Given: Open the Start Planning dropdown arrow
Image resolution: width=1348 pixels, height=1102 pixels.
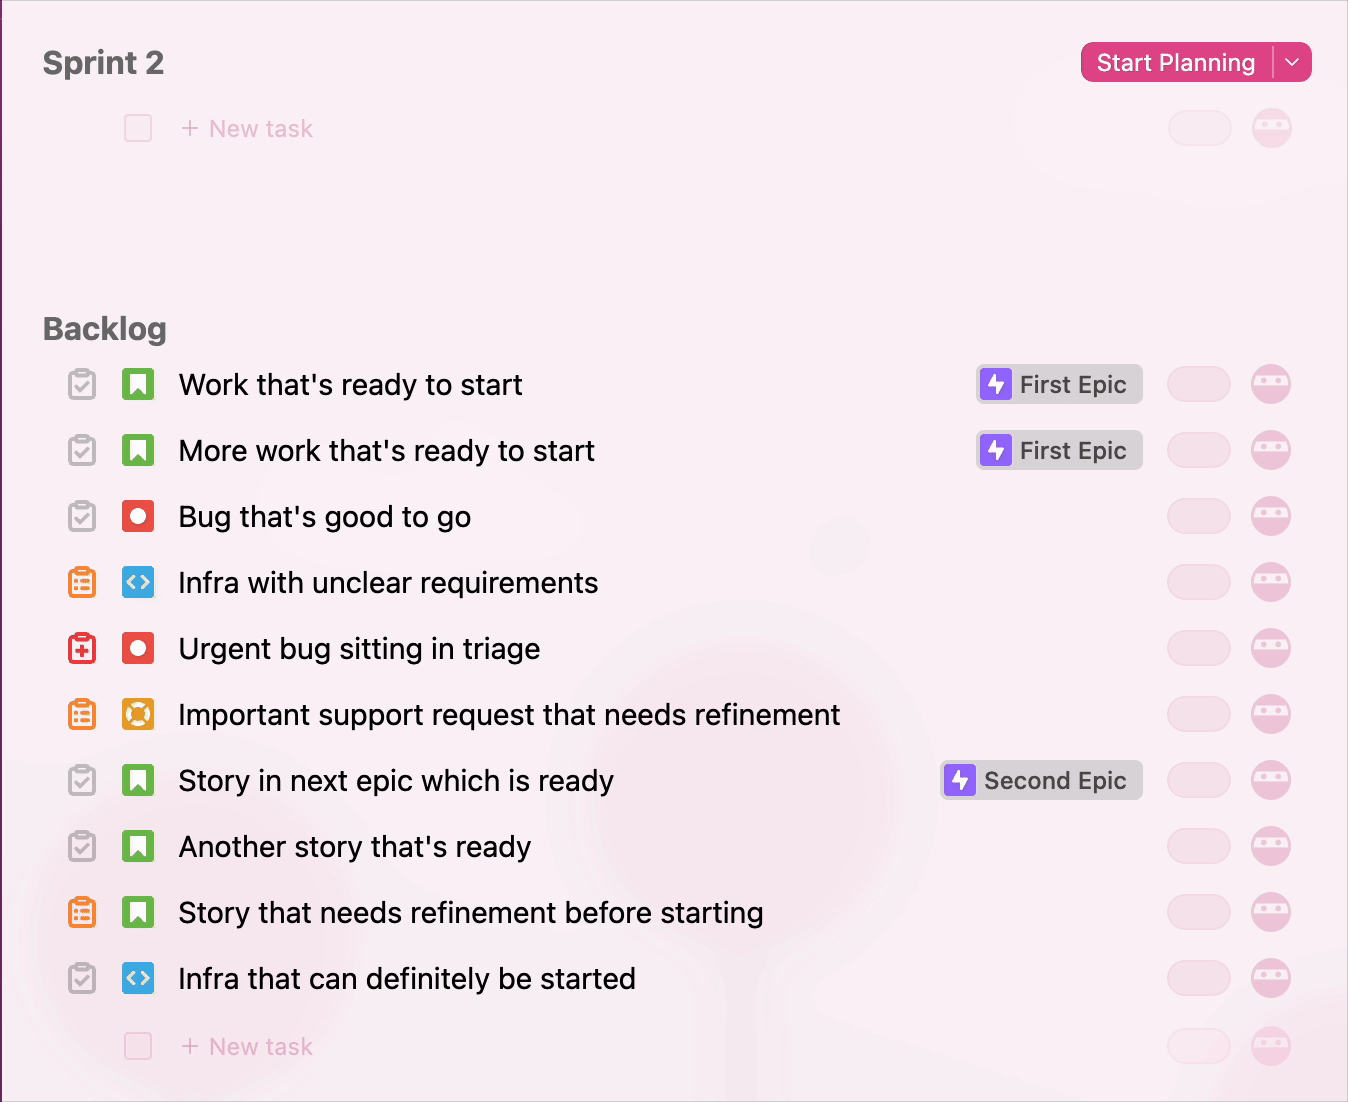Looking at the screenshot, I should click(x=1292, y=63).
